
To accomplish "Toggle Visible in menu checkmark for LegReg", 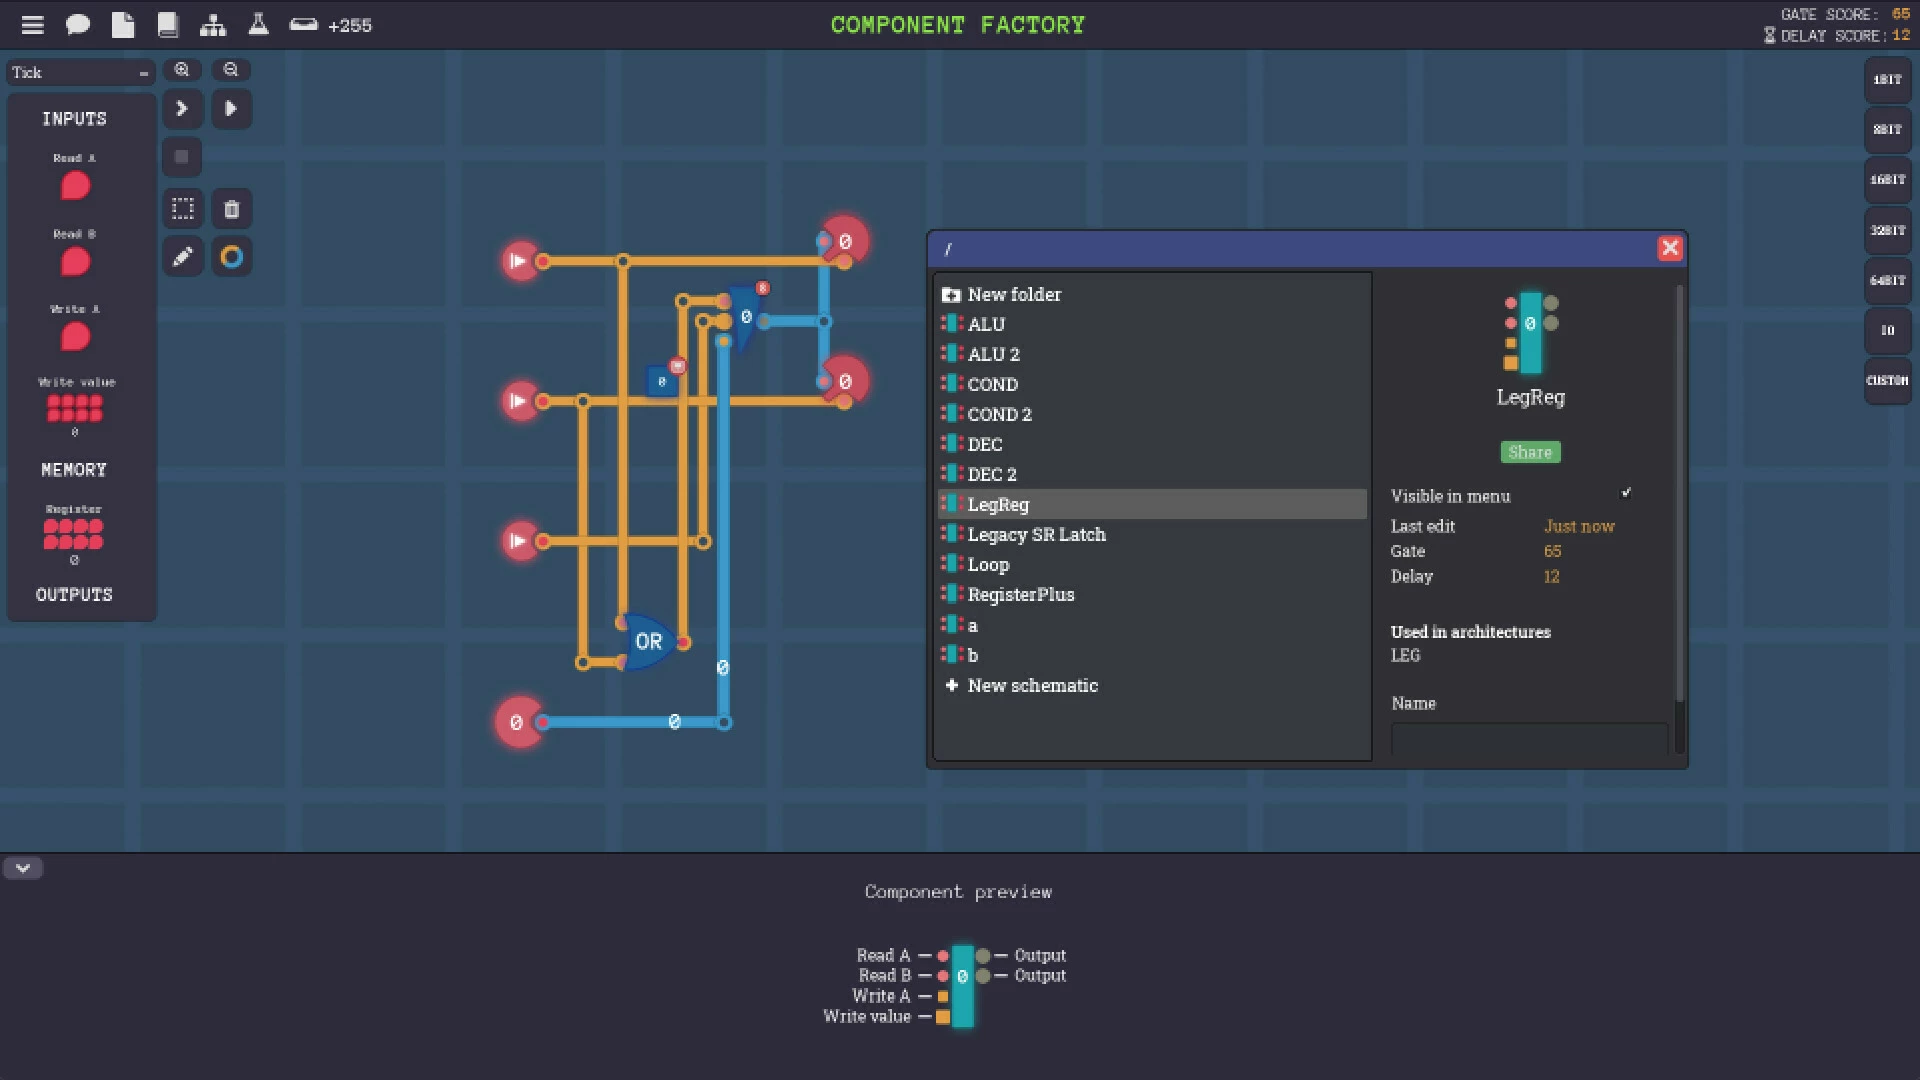I will click(1623, 493).
